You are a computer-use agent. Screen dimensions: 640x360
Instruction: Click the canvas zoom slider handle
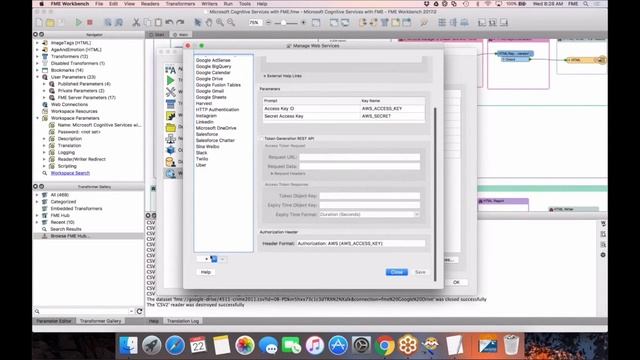coord(283,23)
